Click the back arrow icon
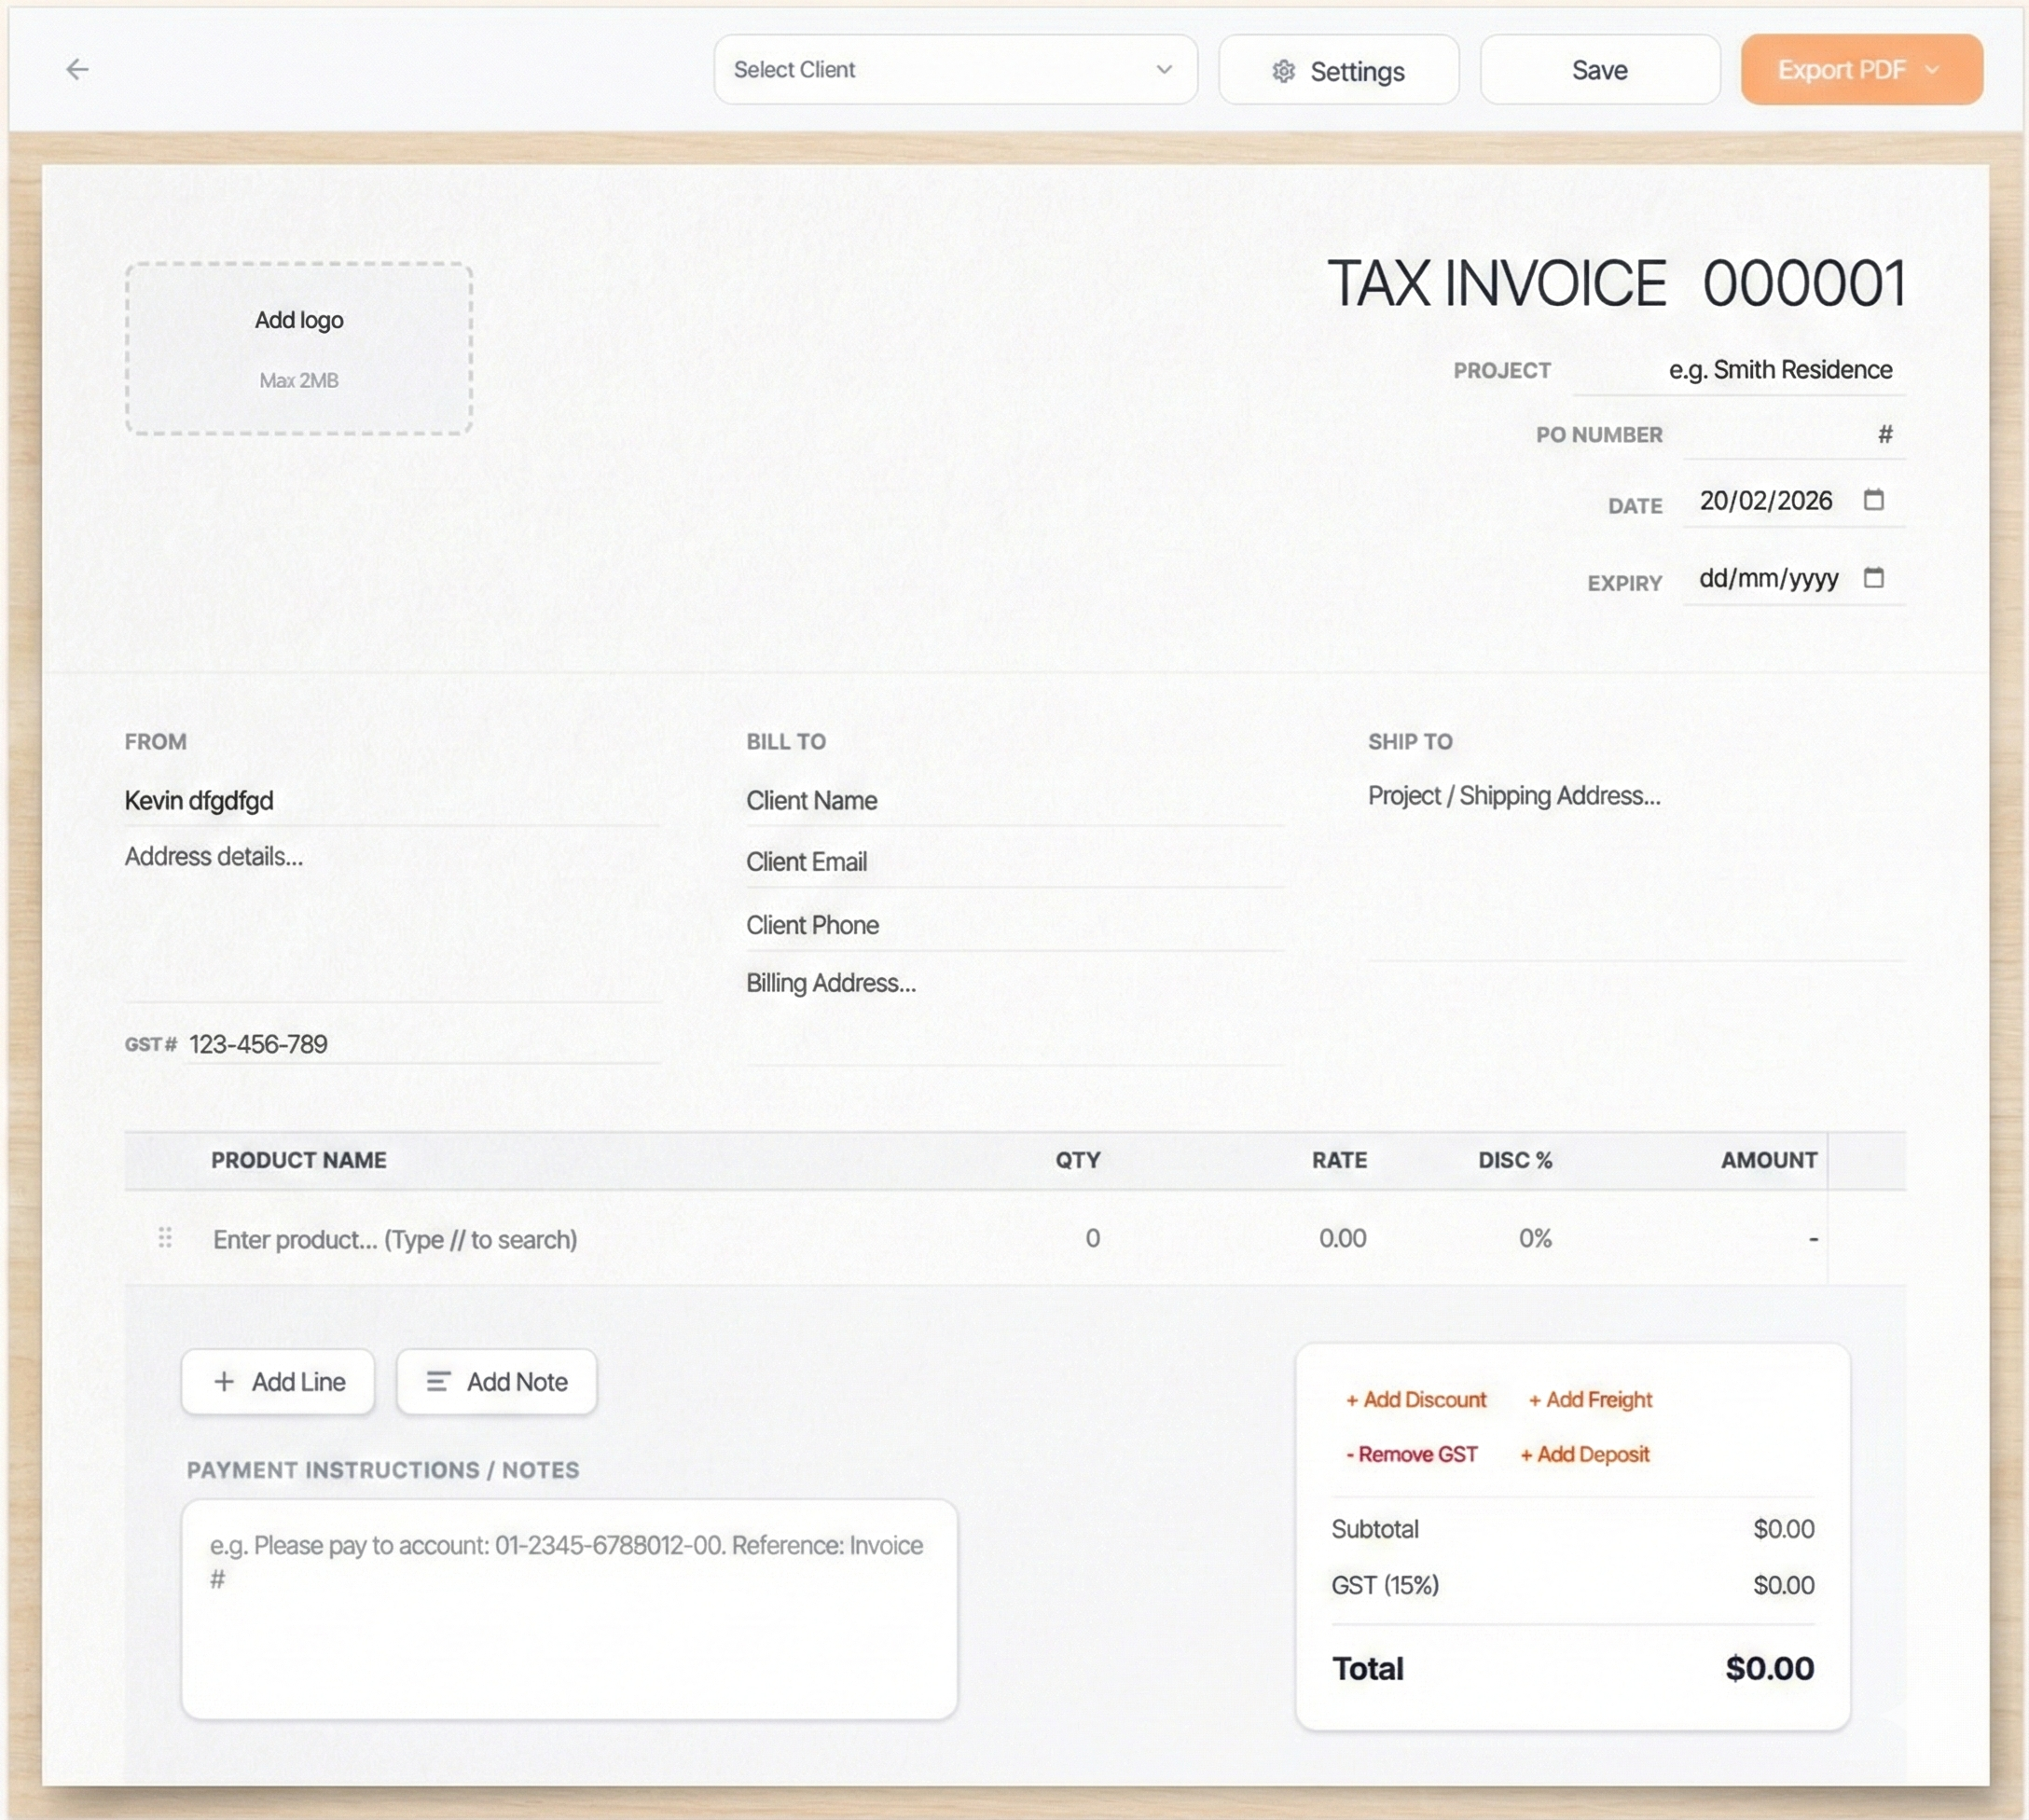The image size is (2029, 1820). pyautogui.click(x=78, y=68)
